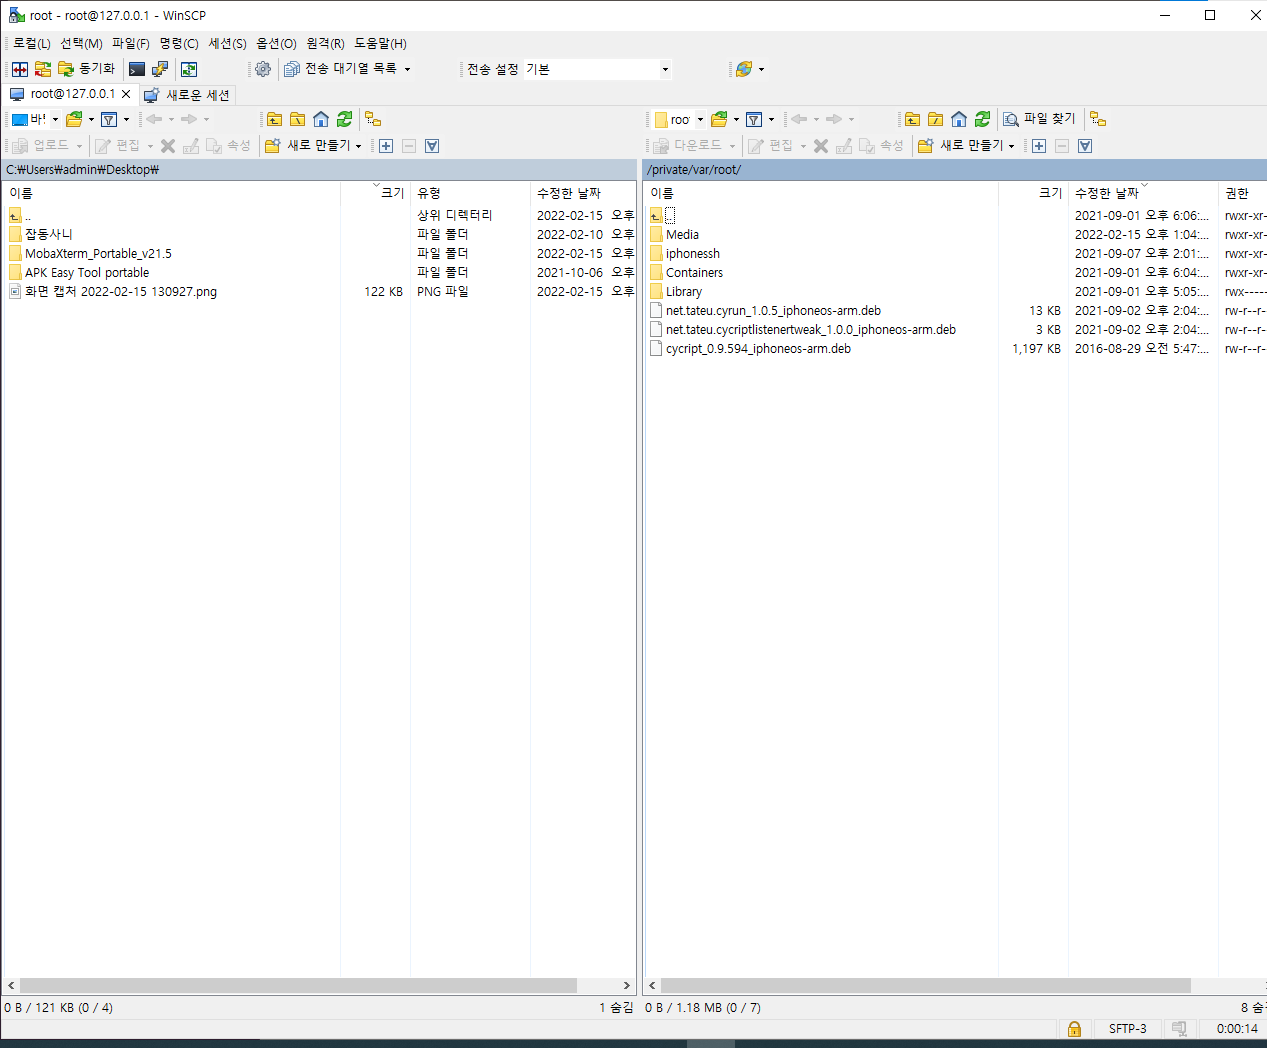Image resolution: width=1267 pixels, height=1048 pixels.
Task: Click the local panel filter icon
Action: tap(109, 119)
